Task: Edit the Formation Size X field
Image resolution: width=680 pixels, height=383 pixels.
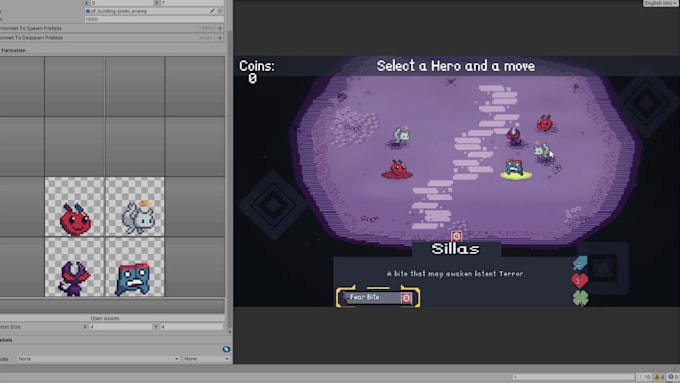Action: click(121, 327)
